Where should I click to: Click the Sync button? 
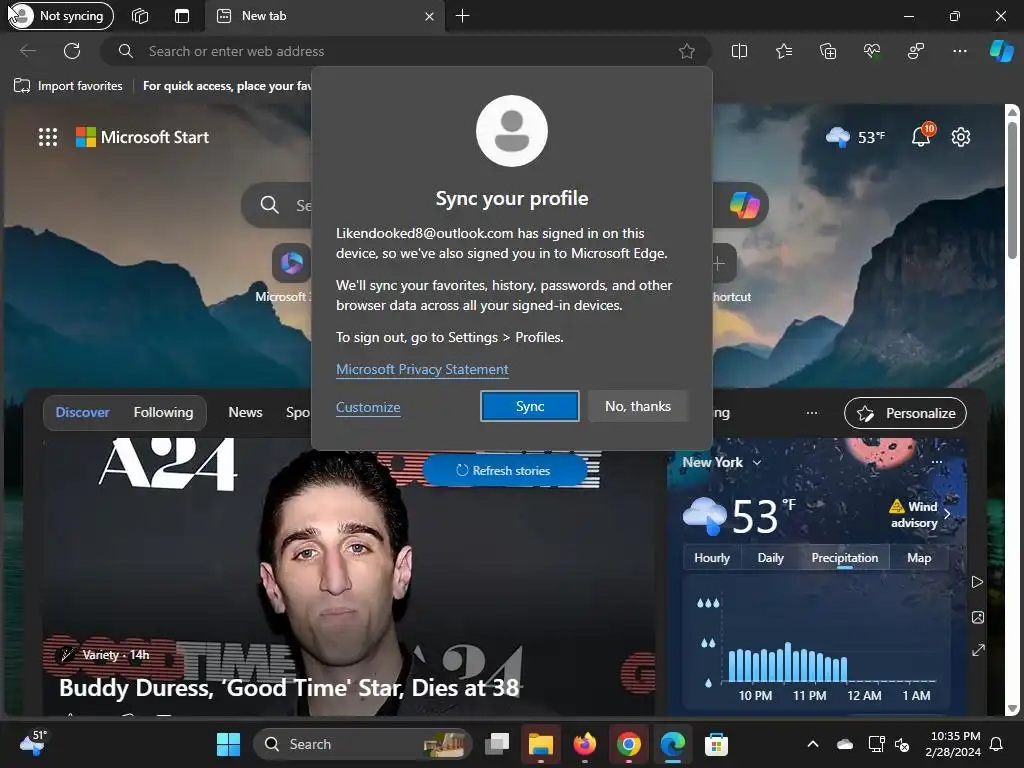530,406
